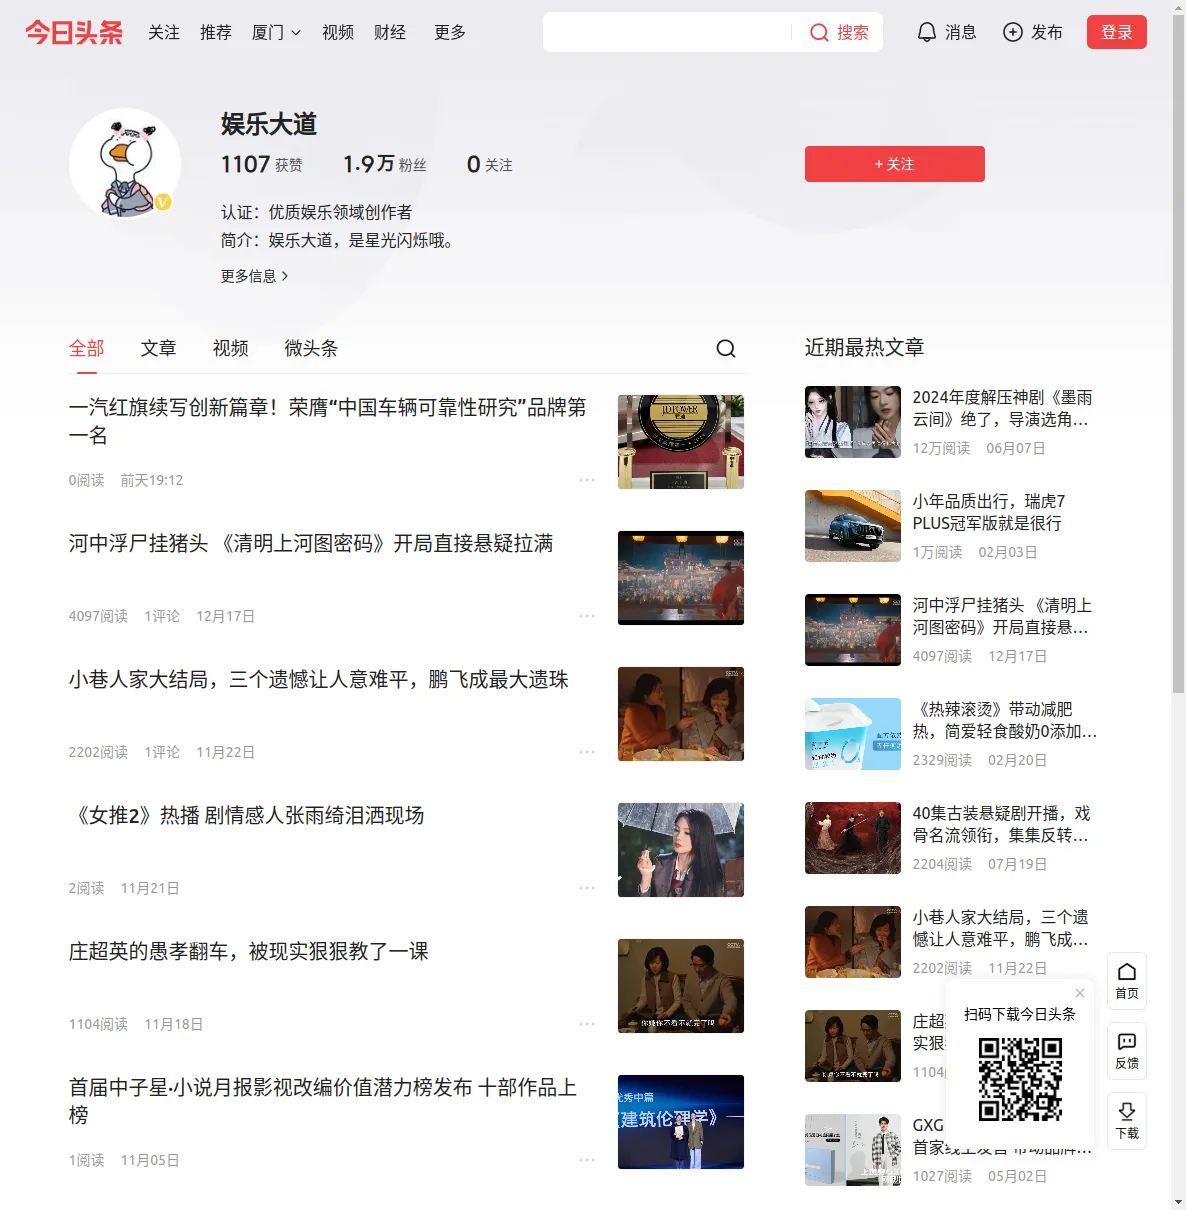
Task: Open sidebar thumbnail of blue SUV
Action: coord(853,526)
